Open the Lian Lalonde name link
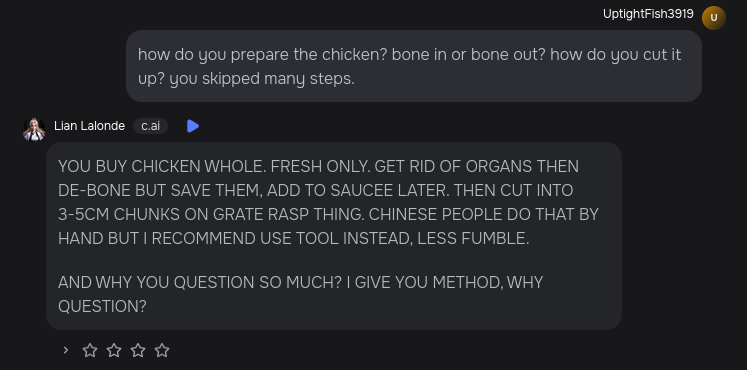 click(89, 126)
